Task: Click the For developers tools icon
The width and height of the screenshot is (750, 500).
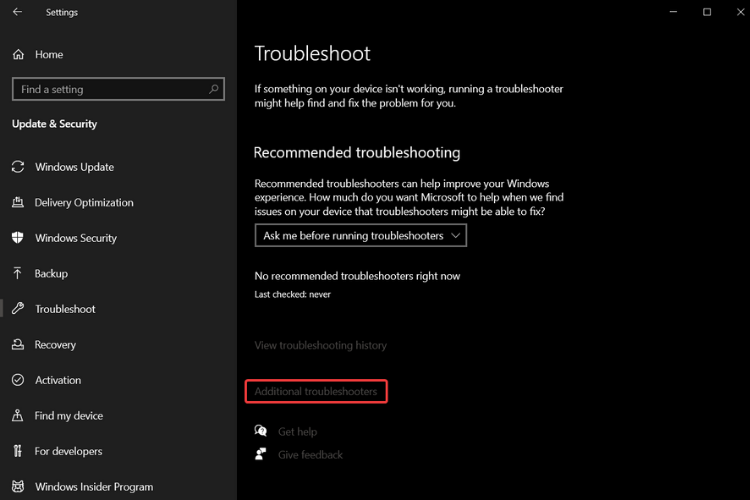Action: pyautogui.click(x=17, y=451)
